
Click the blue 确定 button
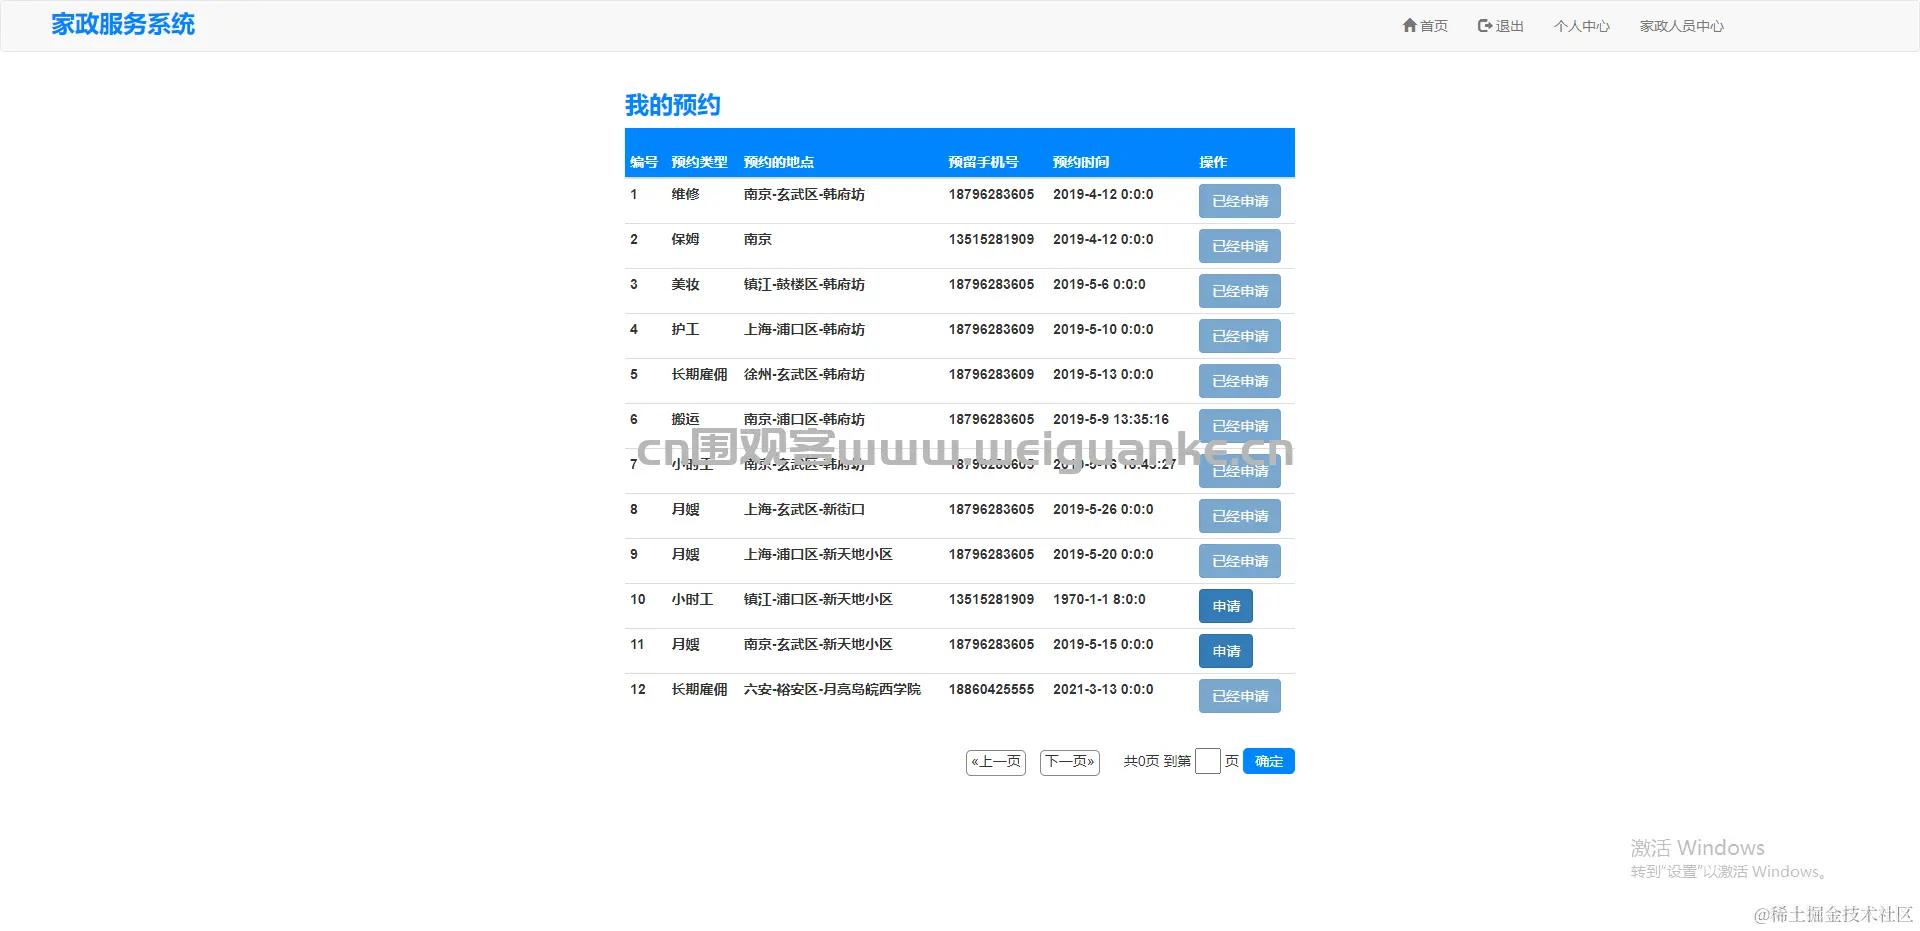[1269, 761]
